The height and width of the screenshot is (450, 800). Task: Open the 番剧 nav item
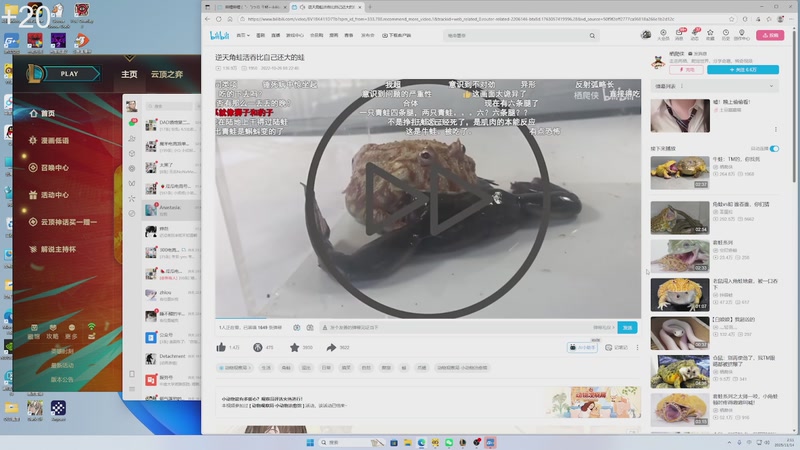261,35
